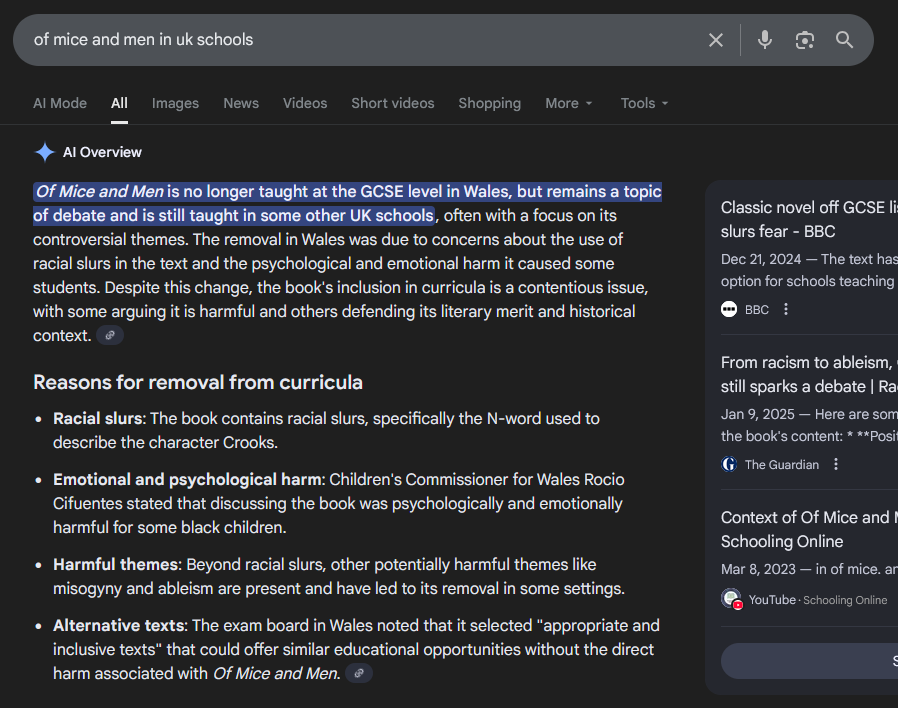898x708 pixels.
Task: Click the AI Overview sparkle icon
Action: (45, 152)
